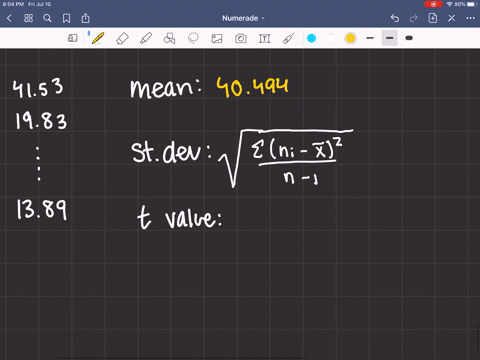
Task: Tap the status bar date Fri Jul 10
Action: (40, 4)
